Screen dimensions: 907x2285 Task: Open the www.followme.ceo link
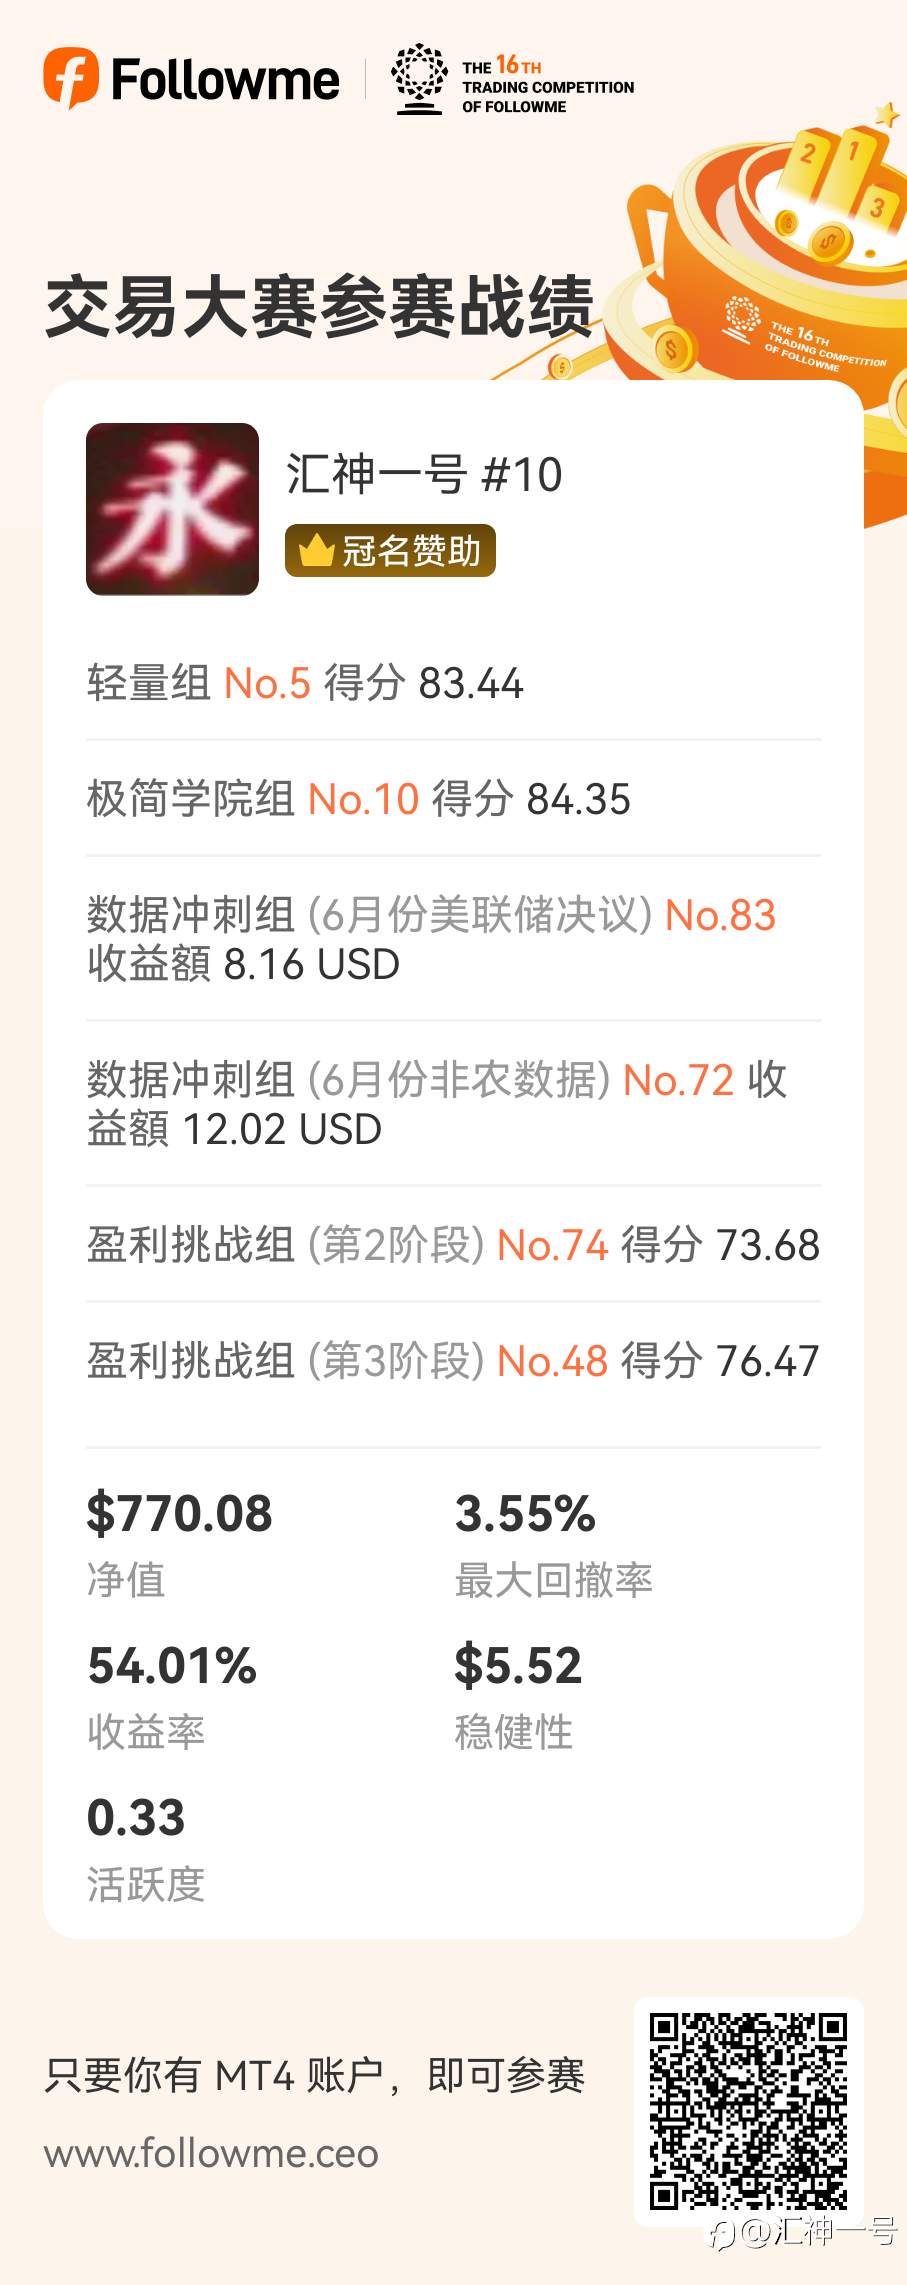(211, 2153)
